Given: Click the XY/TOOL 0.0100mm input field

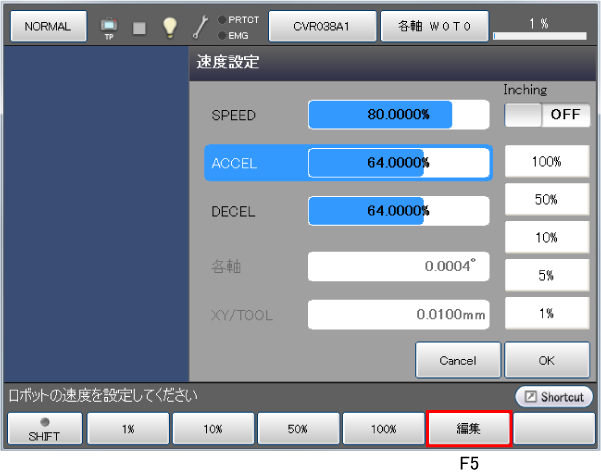Looking at the screenshot, I should pyautogui.click(x=398, y=315).
